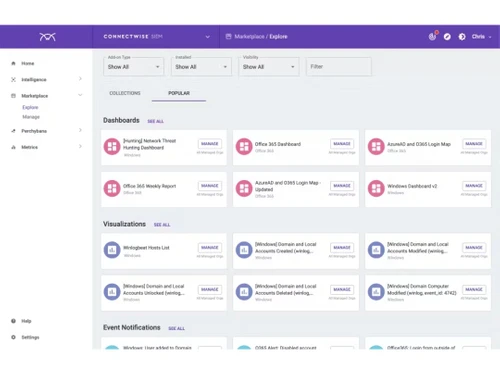Expand the Intelligence sidebar chevron
The width and height of the screenshot is (500, 375).
tap(80, 79)
